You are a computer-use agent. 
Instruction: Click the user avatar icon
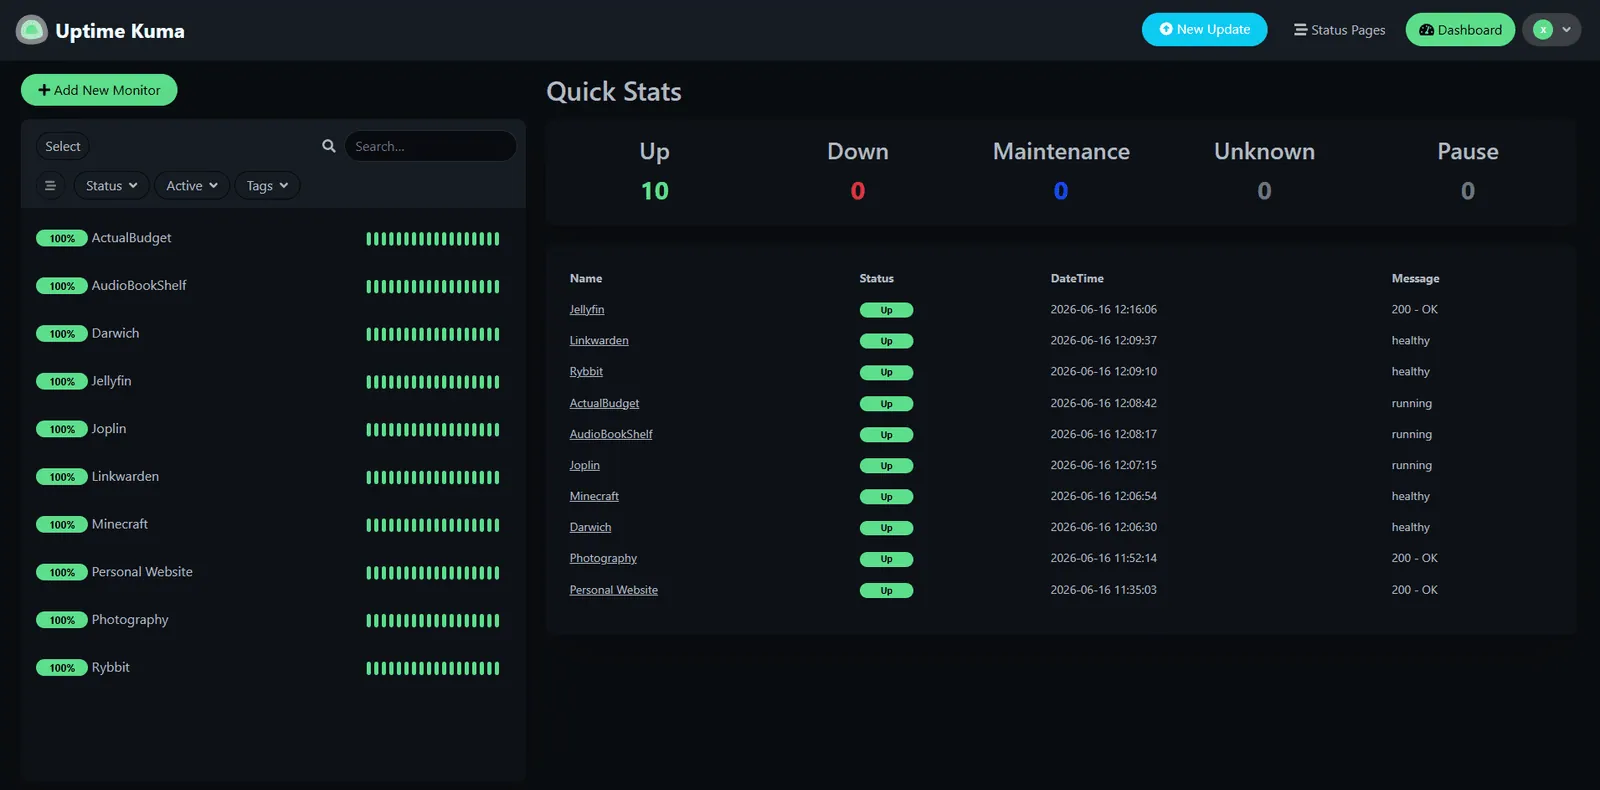coord(1543,30)
